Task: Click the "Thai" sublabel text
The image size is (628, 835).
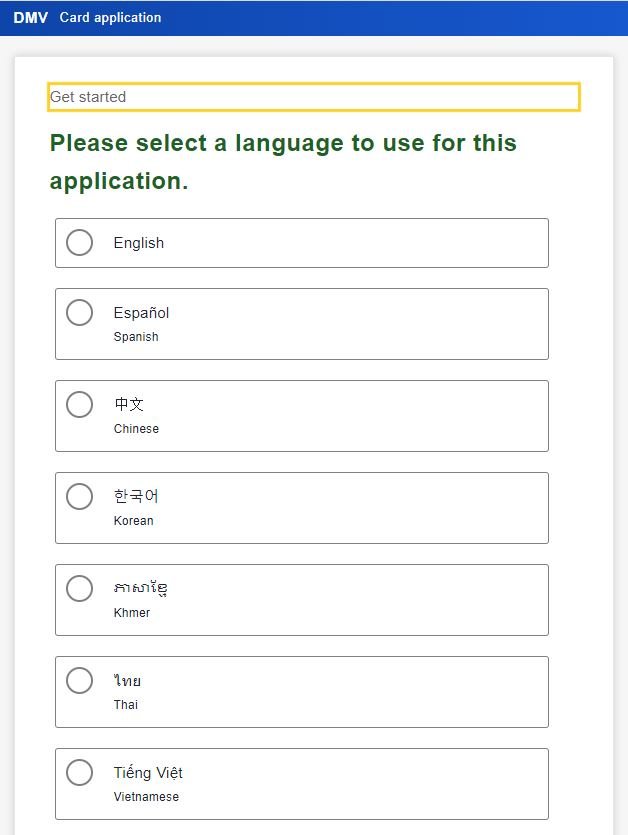Action: (x=126, y=705)
